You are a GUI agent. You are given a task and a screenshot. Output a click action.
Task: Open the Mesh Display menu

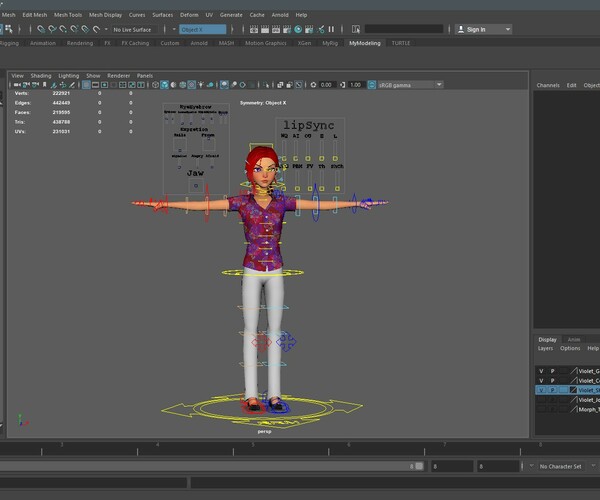pyautogui.click(x=102, y=15)
